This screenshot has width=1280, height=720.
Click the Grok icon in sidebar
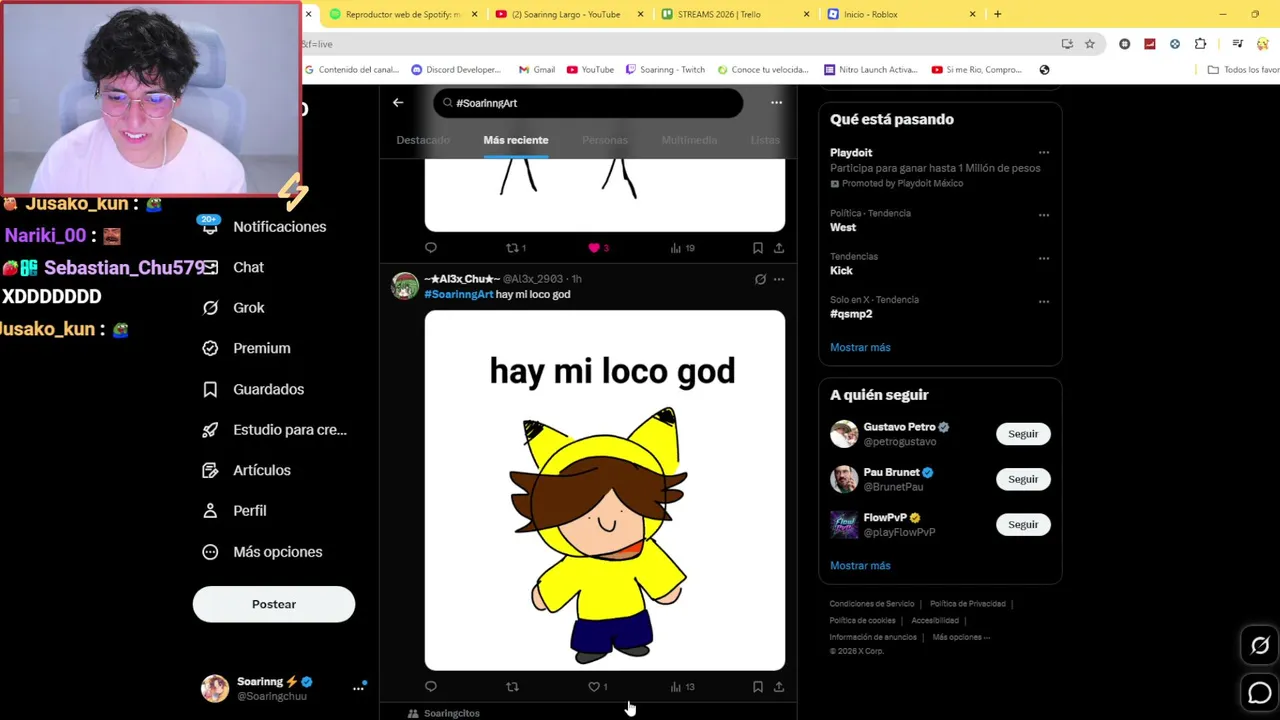pyautogui.click(x=210, y=308)
